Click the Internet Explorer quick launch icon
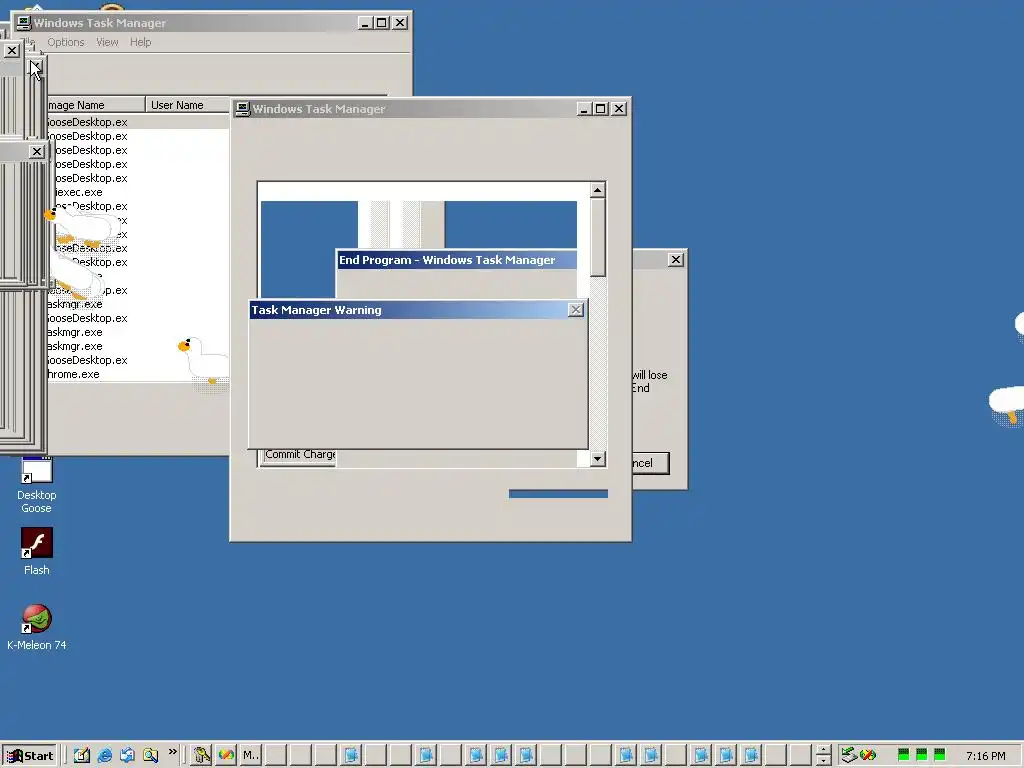This screenshot has height=768, width=1024. pyautogui.click(x=104, y=756)
